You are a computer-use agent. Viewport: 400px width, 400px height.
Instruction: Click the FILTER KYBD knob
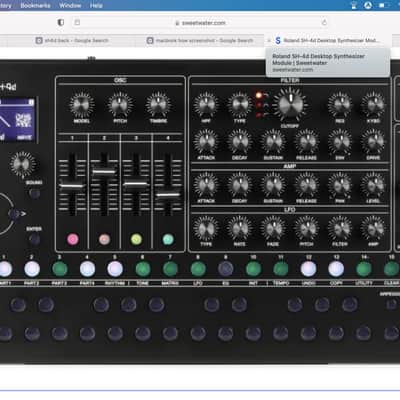pos(373,104)
